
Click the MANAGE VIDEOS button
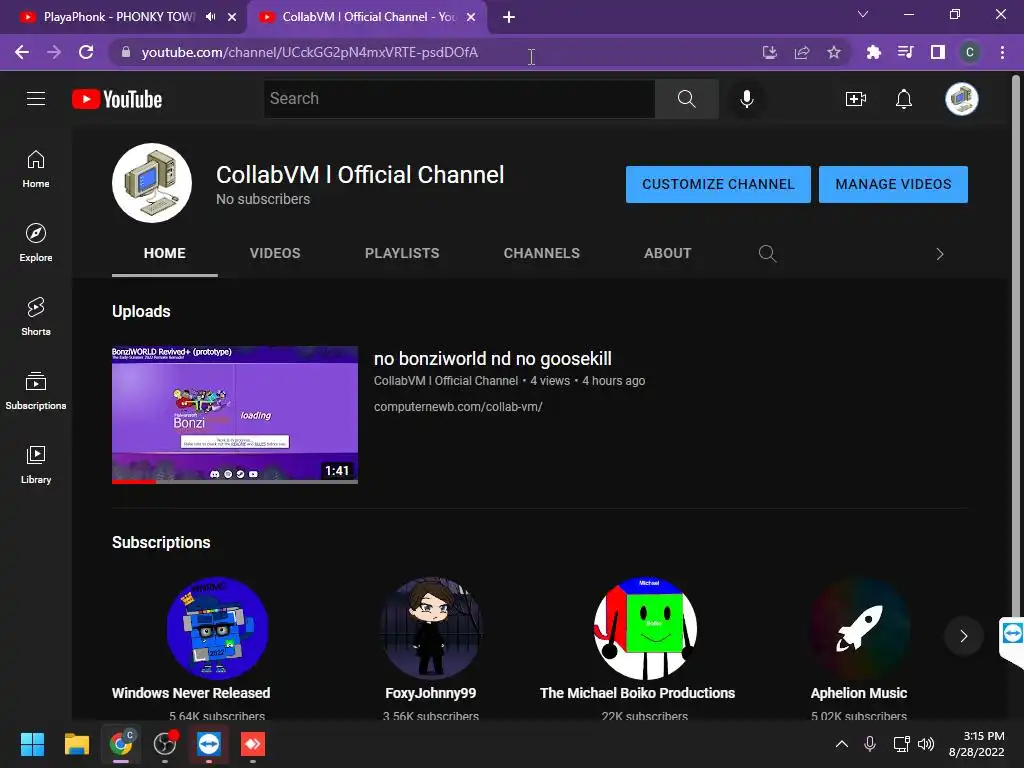pyautogui.click(x=893, y=184)
